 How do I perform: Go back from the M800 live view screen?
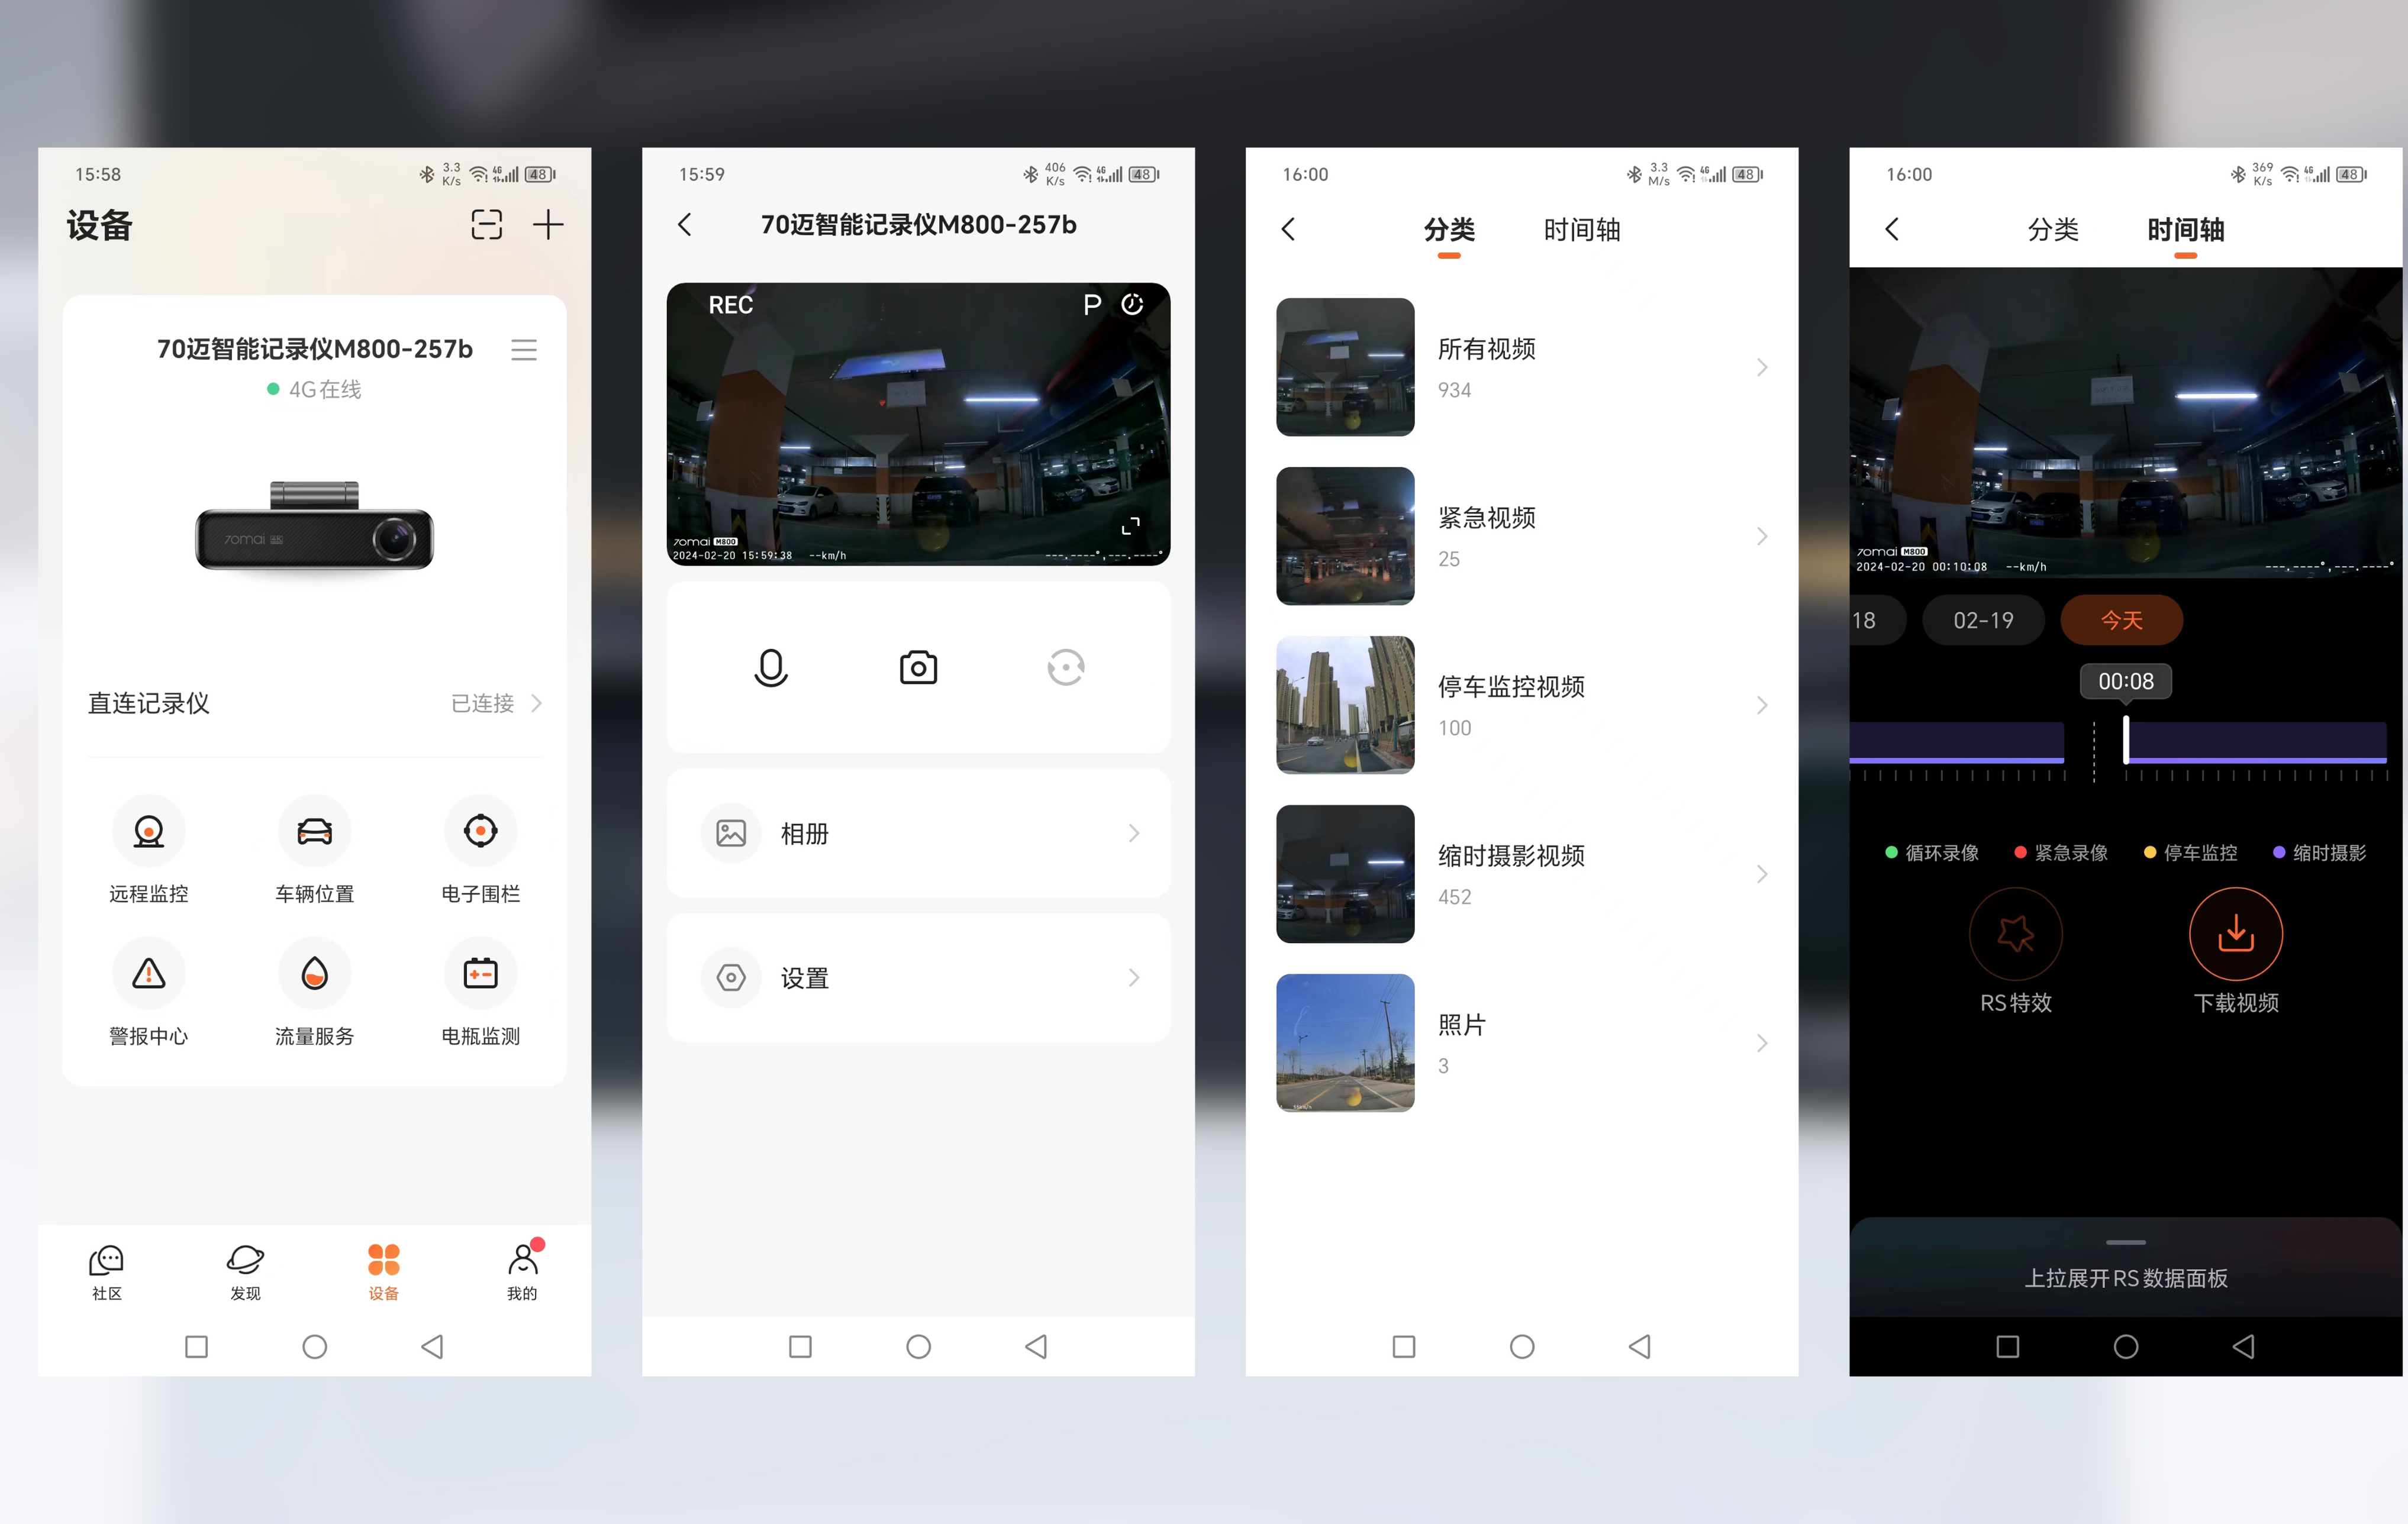685,225
